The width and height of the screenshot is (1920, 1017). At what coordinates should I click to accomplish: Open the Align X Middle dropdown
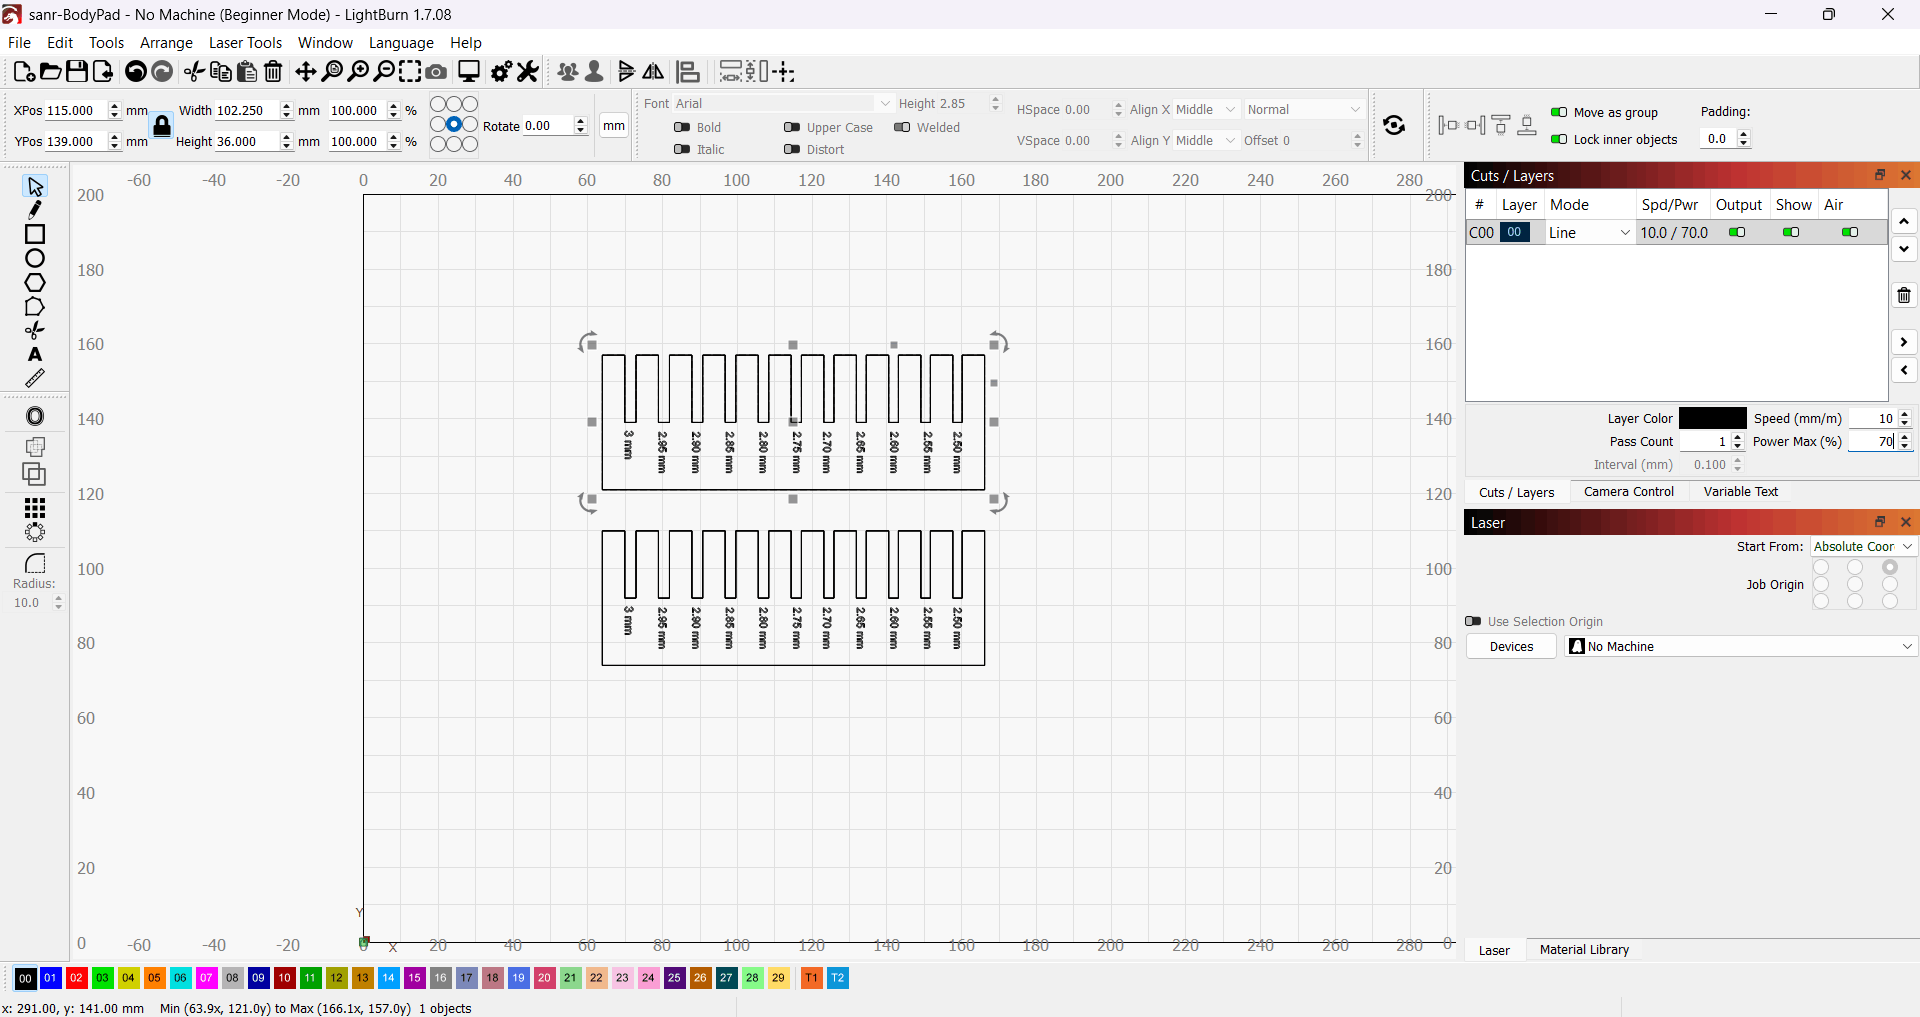pos(1206,109)
